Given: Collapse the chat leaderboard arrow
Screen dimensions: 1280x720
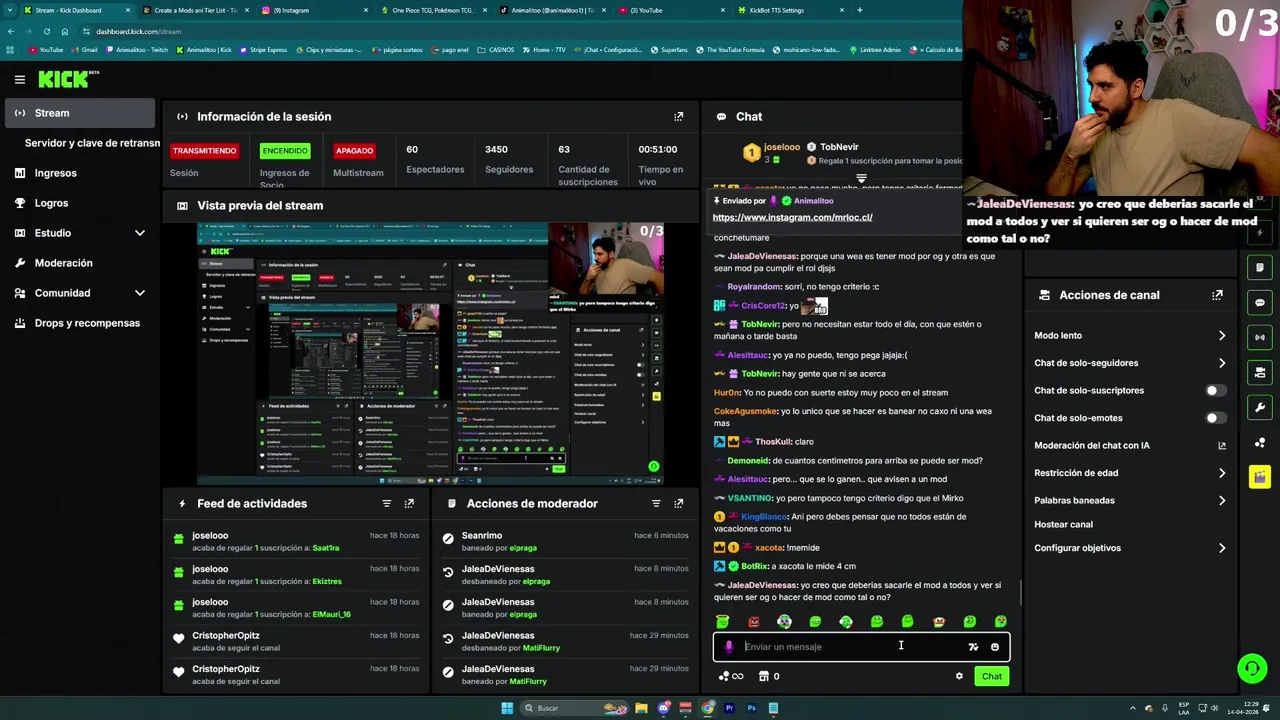Looking at the screenshot, I should pos(861,179).
